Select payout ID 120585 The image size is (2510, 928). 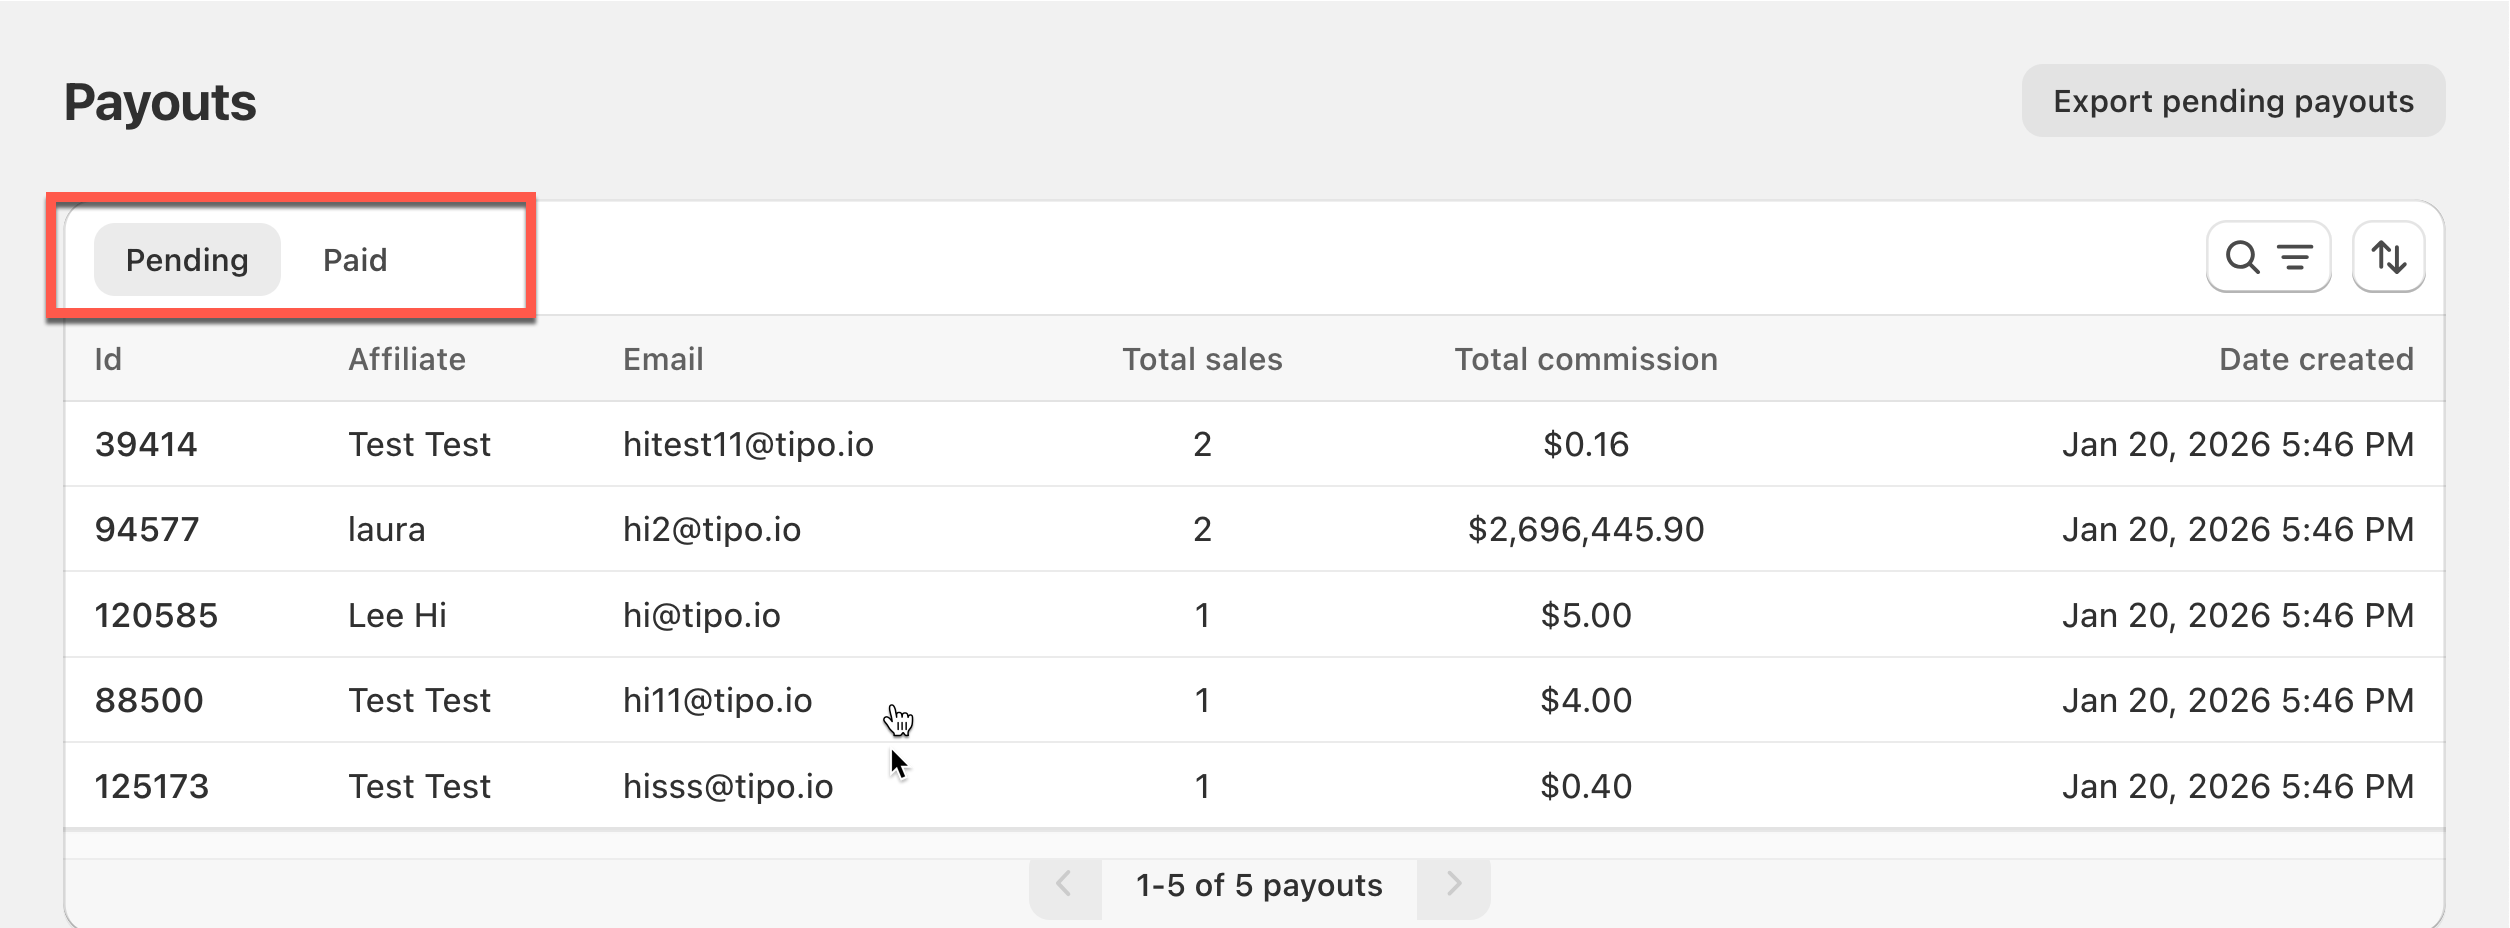pos(156,615)
